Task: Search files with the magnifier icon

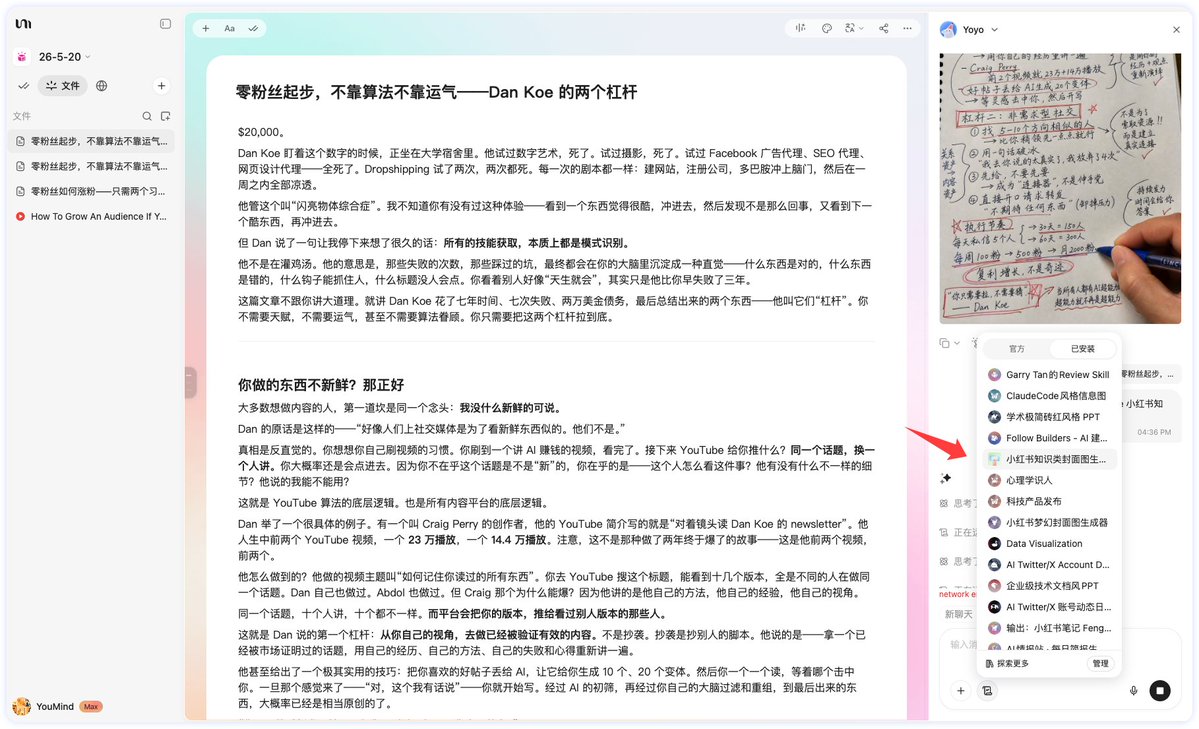Action: click(x=147, y=116)
